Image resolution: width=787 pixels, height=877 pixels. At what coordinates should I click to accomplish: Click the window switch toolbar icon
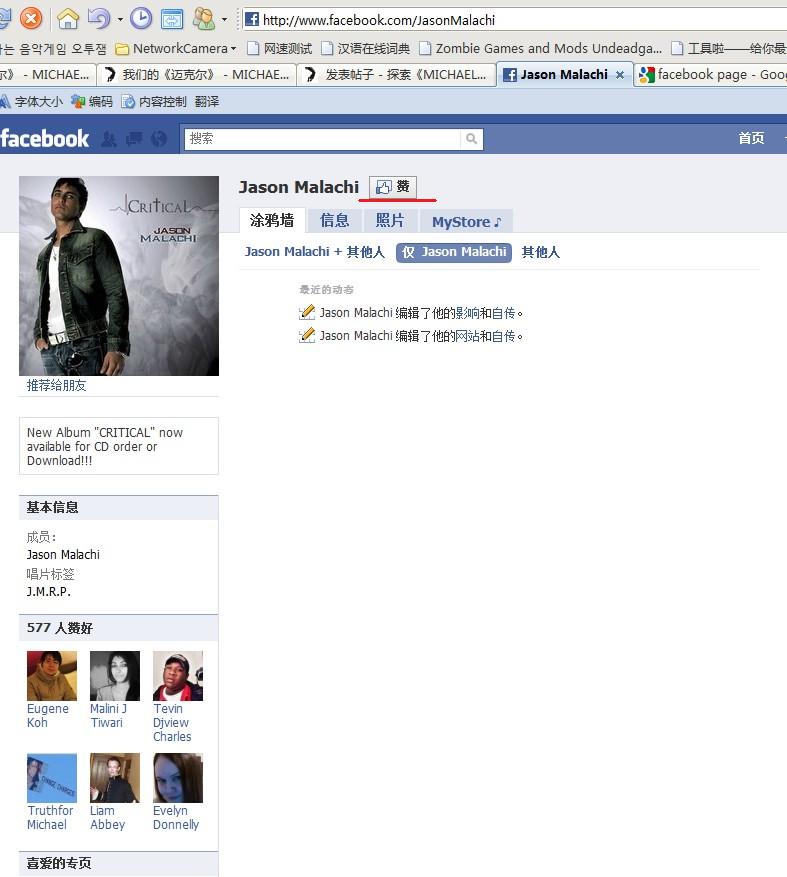coord(172,19)
